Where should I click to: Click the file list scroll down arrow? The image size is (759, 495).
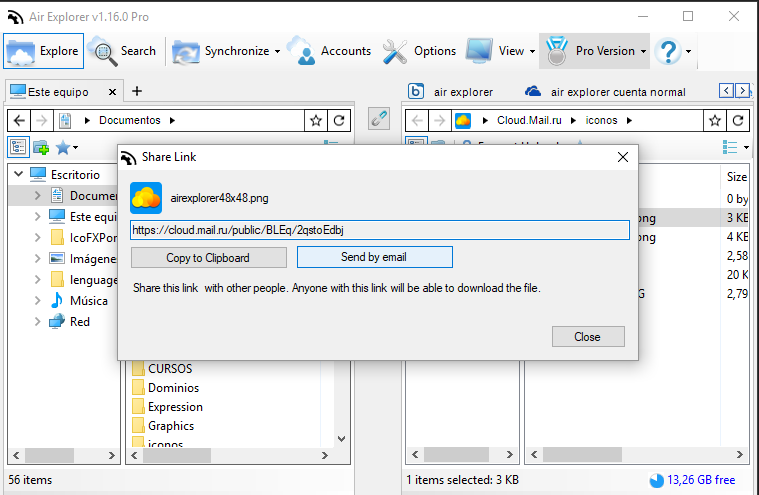pos(341,438)
